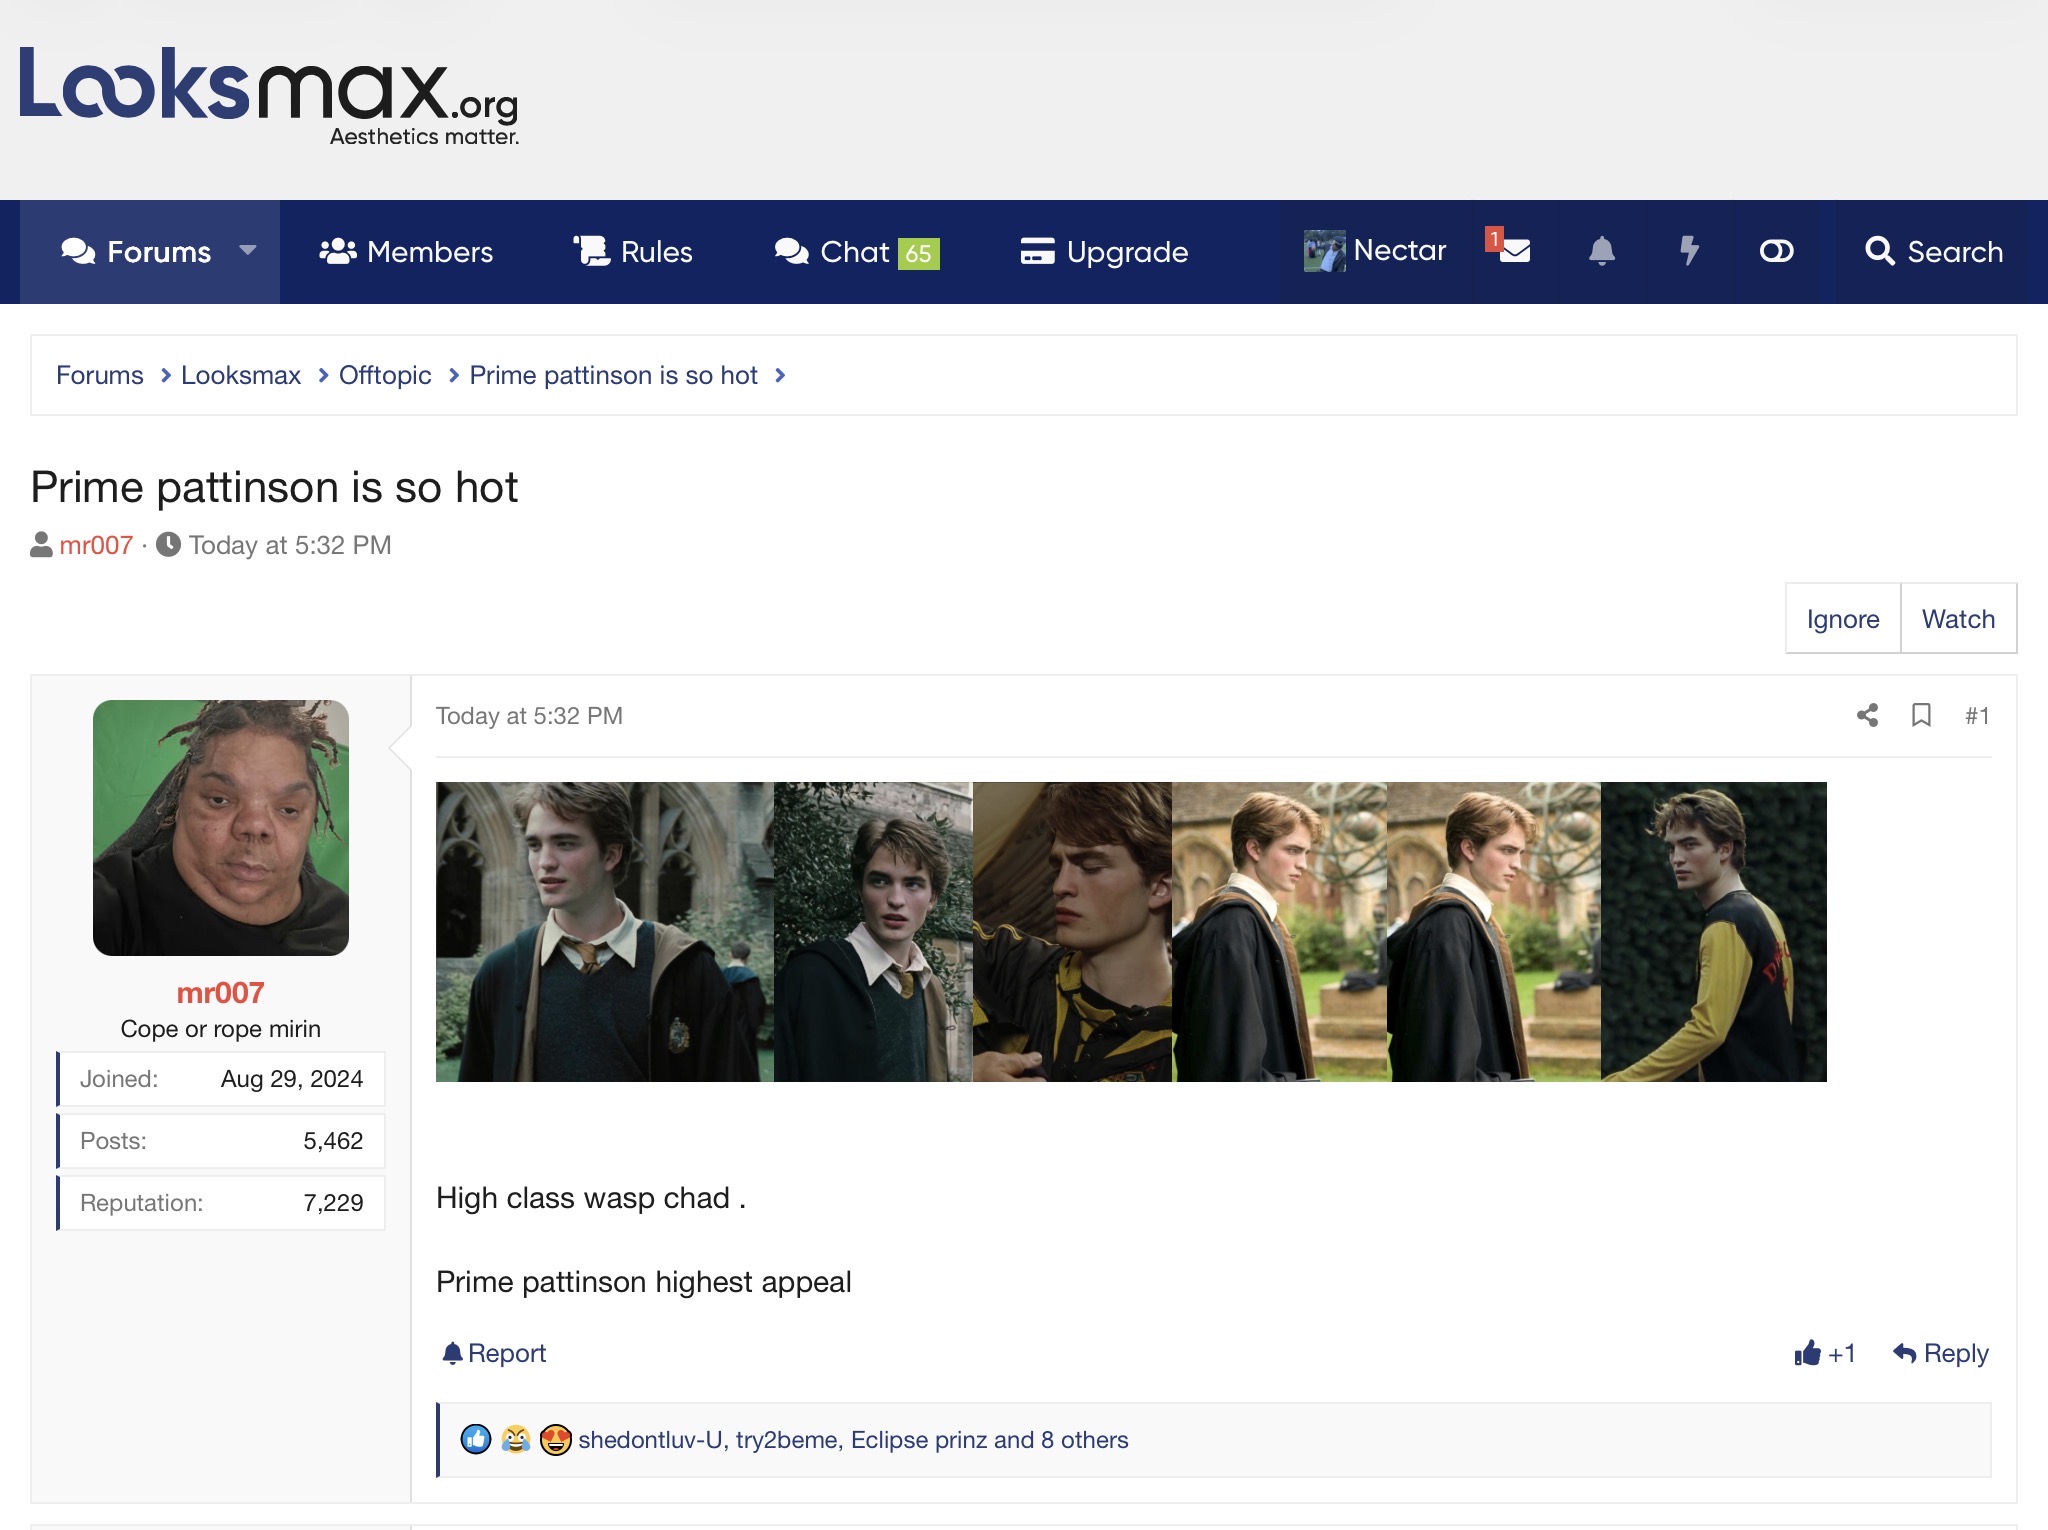
Task: Watch this thread
Action: (x=1958, y=619)
